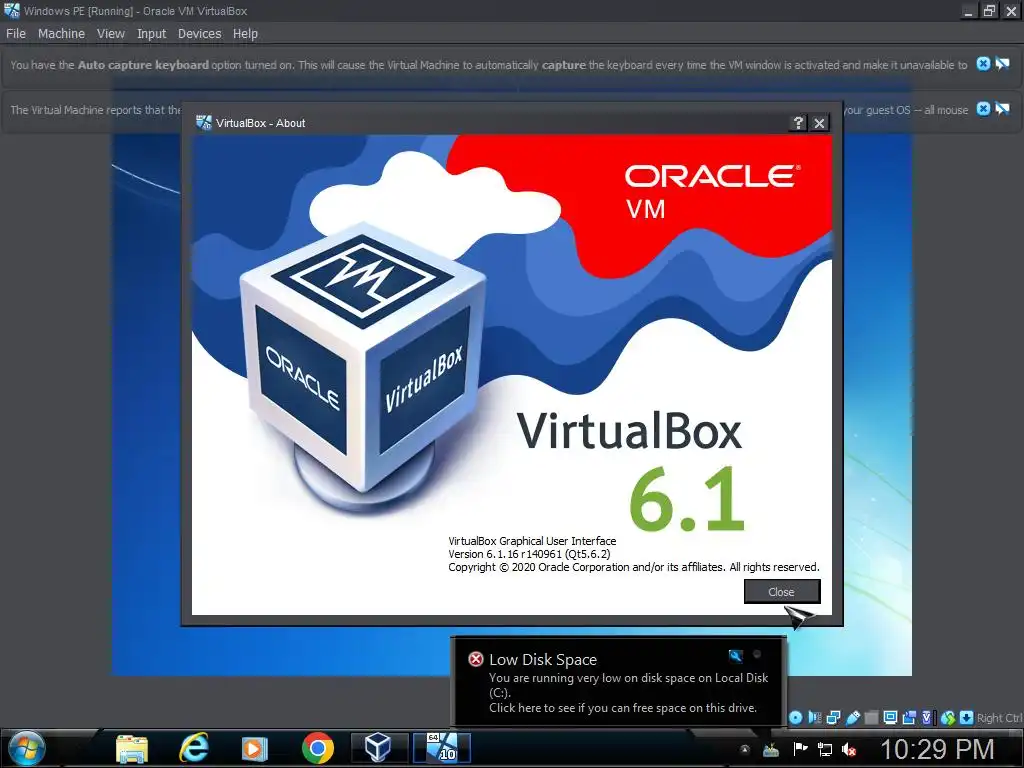The height and width of the screenshot is (768, 1024).
Task: Click the audio status bar indicator
Action: click(814, 718)
